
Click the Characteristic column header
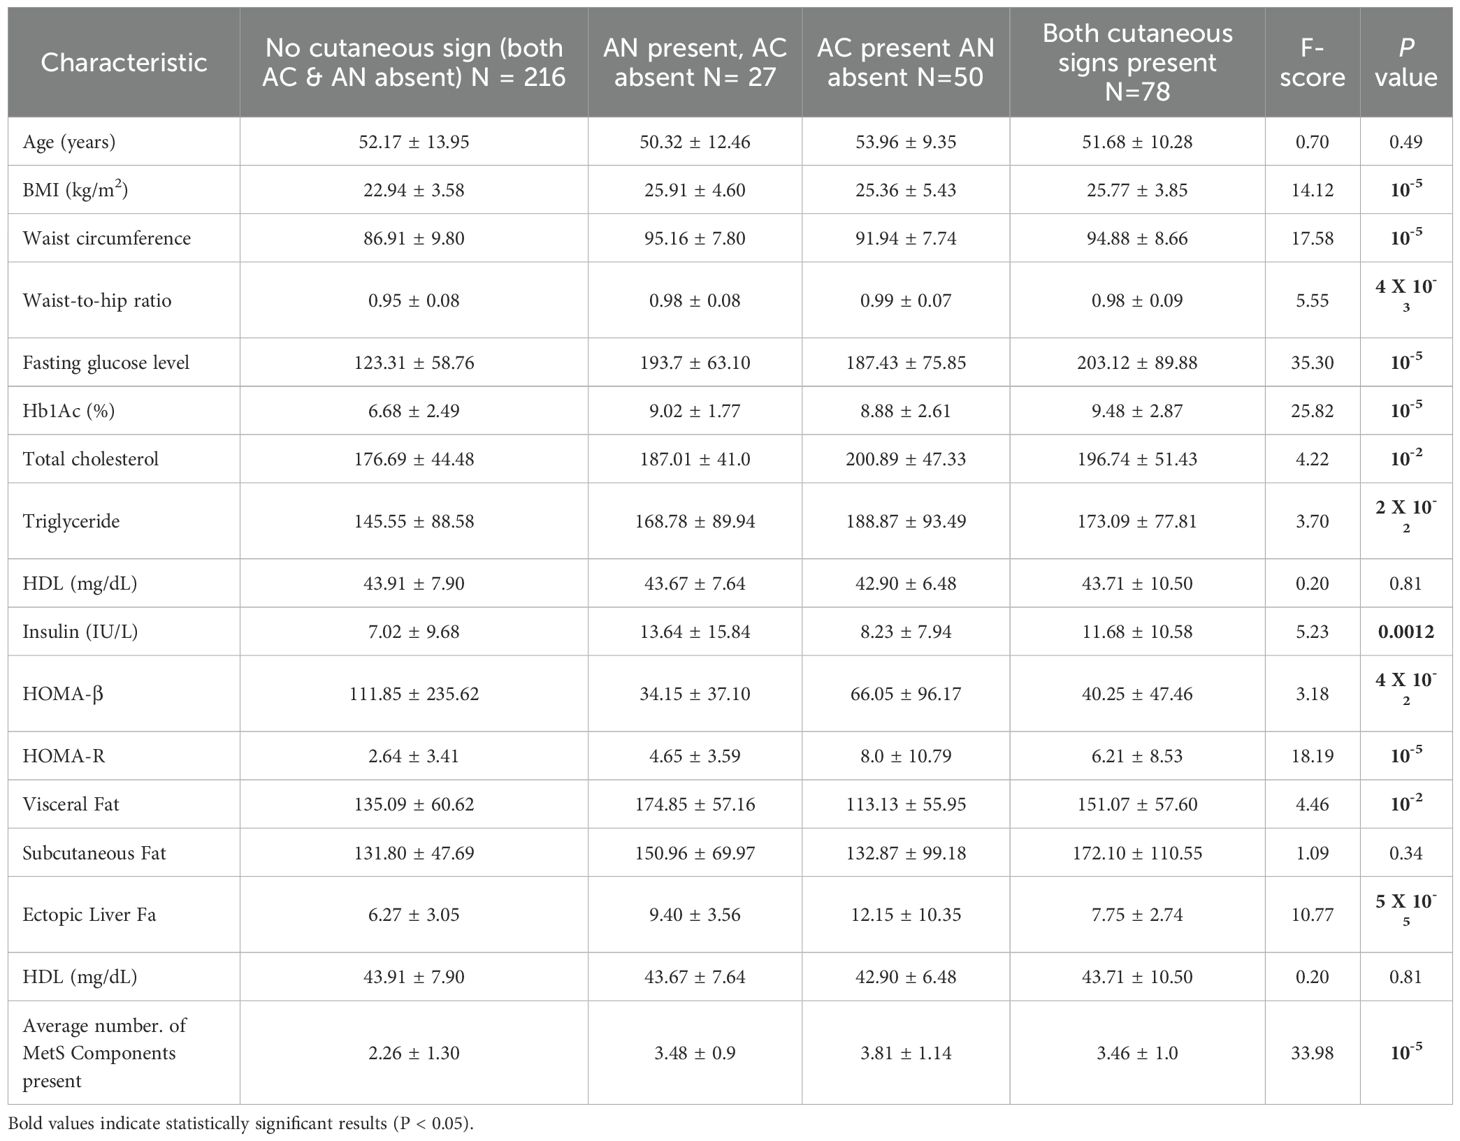click(124, 62)
